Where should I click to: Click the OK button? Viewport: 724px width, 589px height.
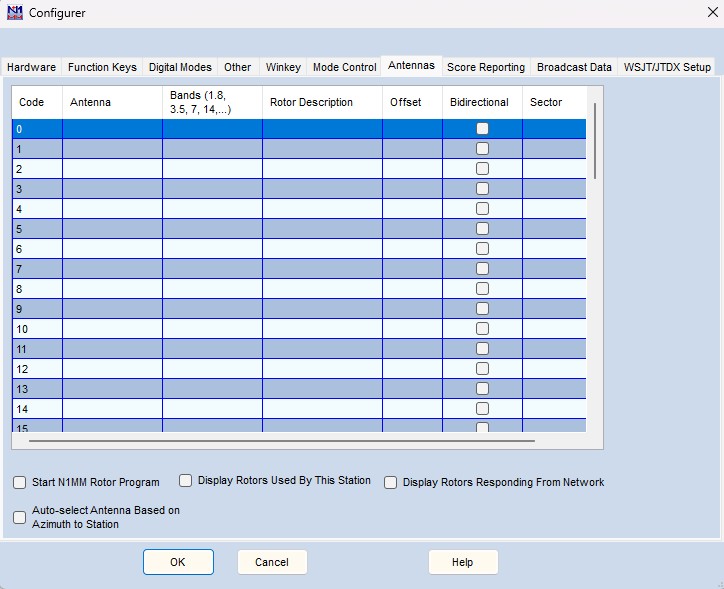pos(178,562)
